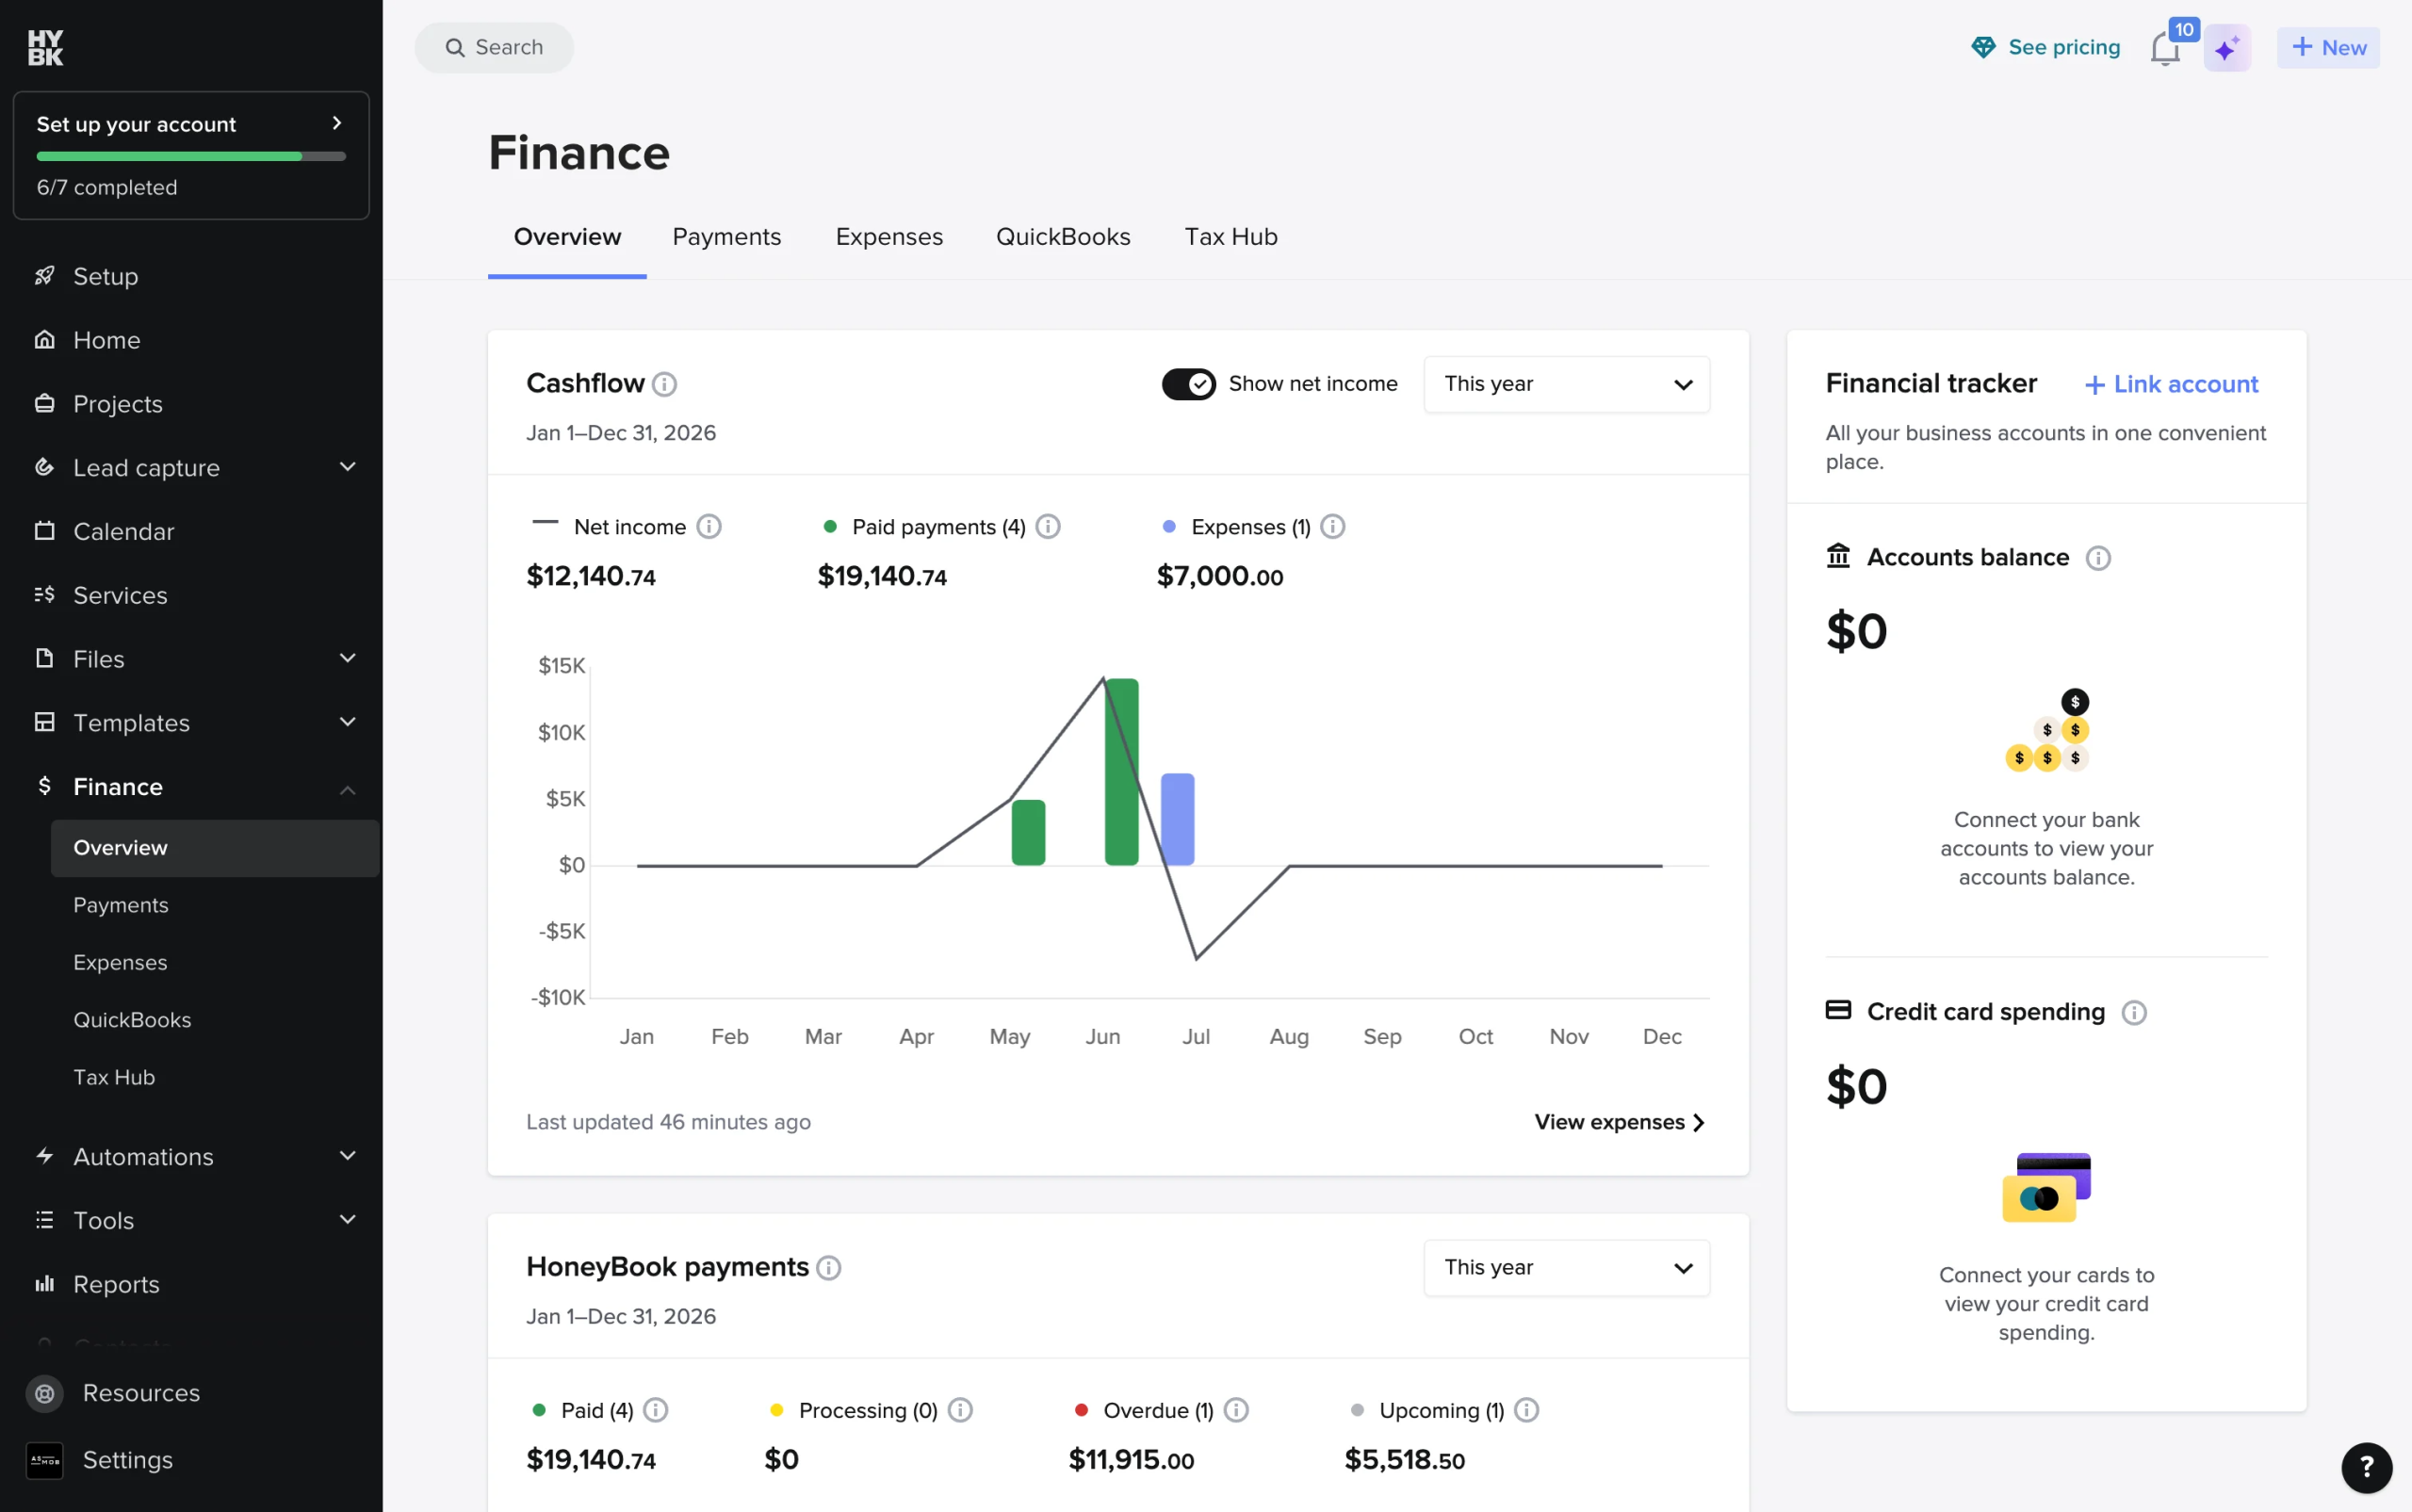Toggle the Show net income switch

coord(1189,384)
